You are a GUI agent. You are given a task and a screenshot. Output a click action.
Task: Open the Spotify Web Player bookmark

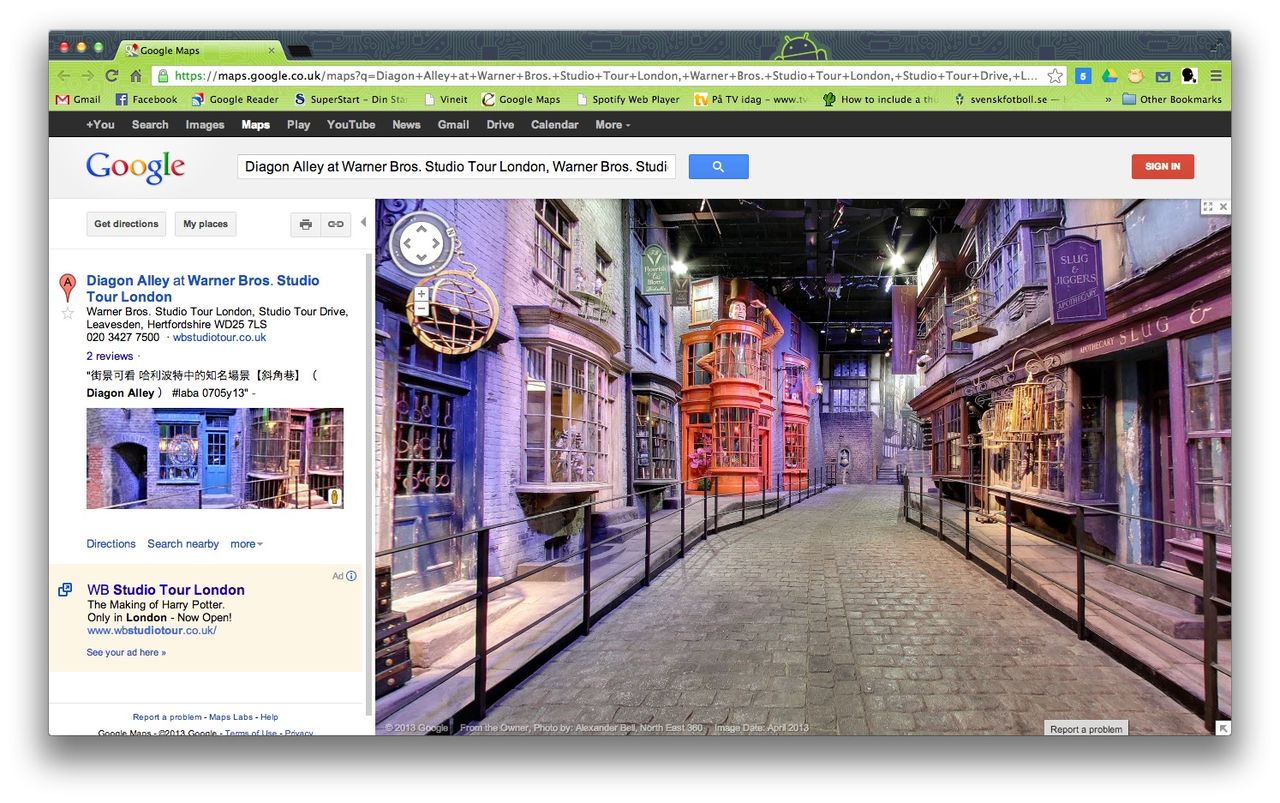(628, 99)
